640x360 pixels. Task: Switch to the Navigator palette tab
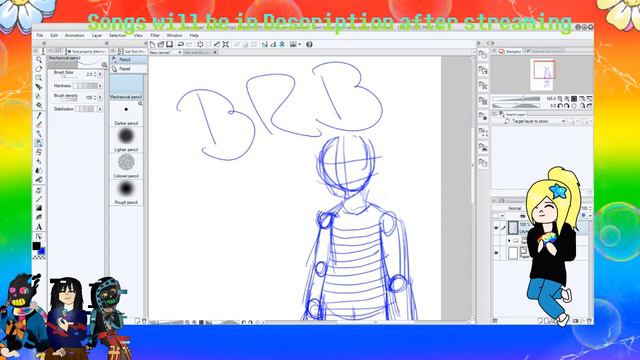click(x=510, y=51)
